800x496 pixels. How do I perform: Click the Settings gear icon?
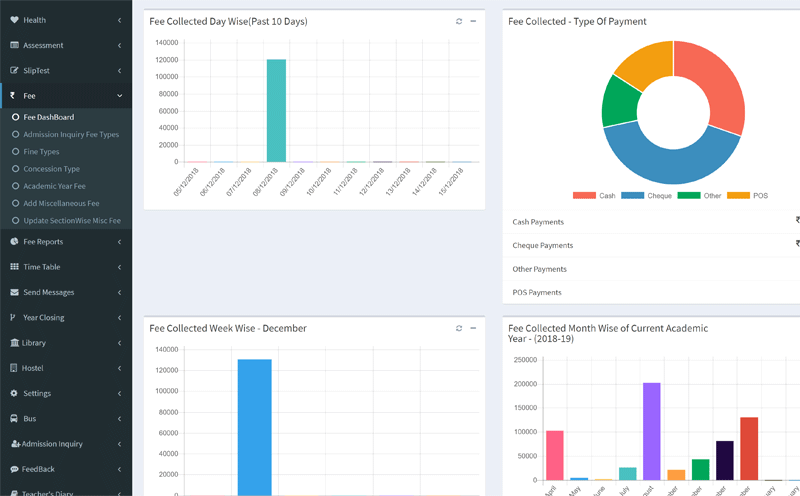(14, 393)
